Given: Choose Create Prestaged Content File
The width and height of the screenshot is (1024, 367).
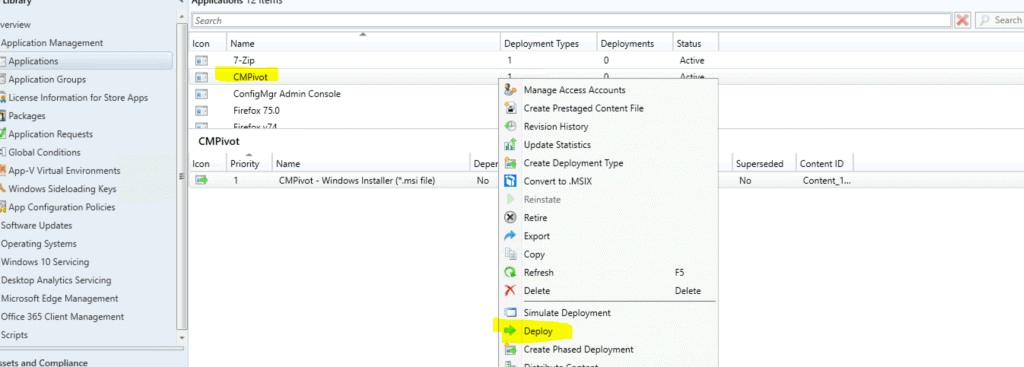Looking at the screenshot, I should click(x=583, y=108).
